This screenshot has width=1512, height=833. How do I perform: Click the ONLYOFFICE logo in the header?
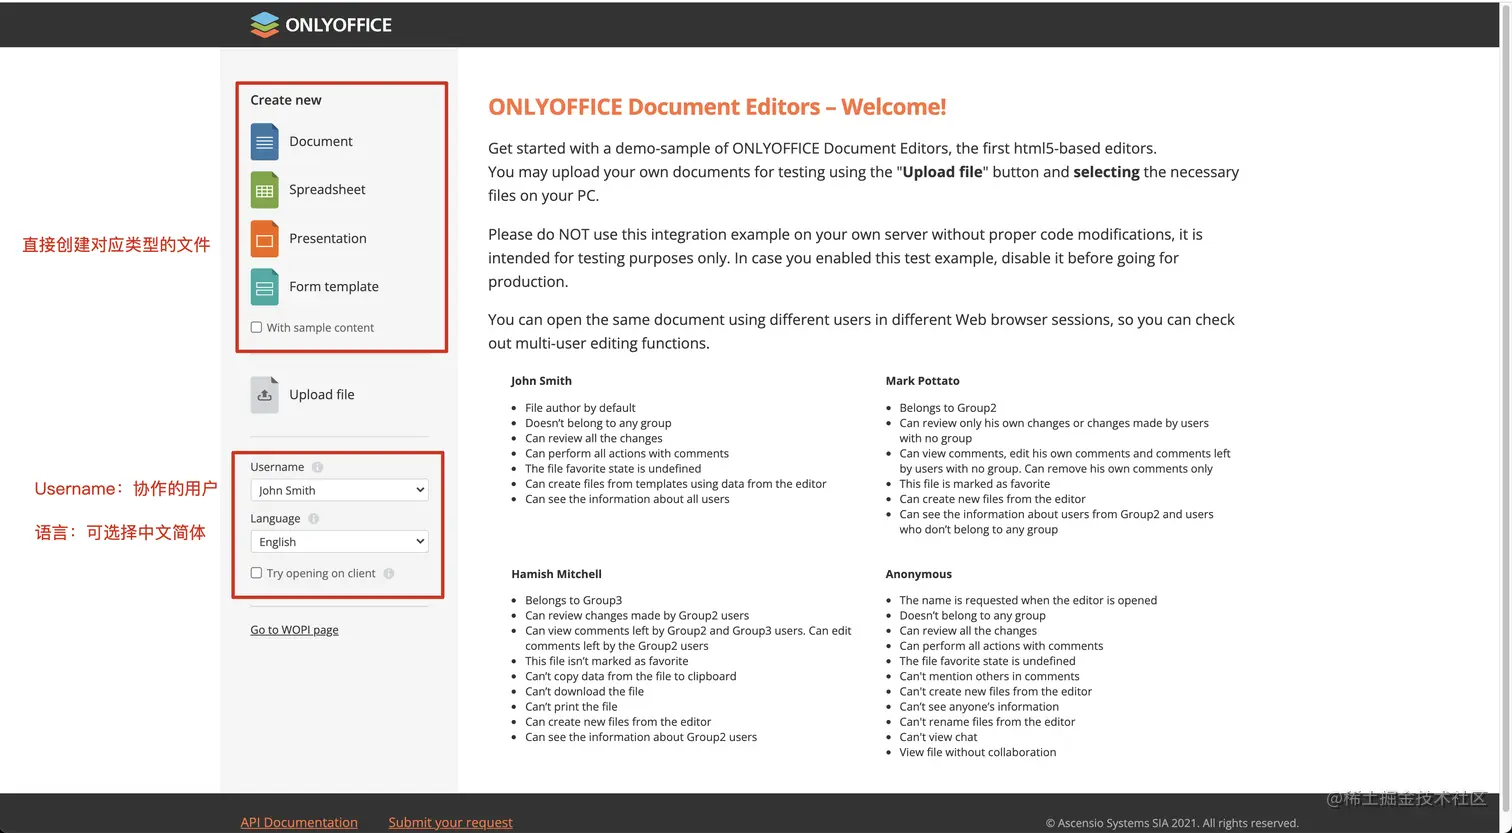tap(321, 24)
